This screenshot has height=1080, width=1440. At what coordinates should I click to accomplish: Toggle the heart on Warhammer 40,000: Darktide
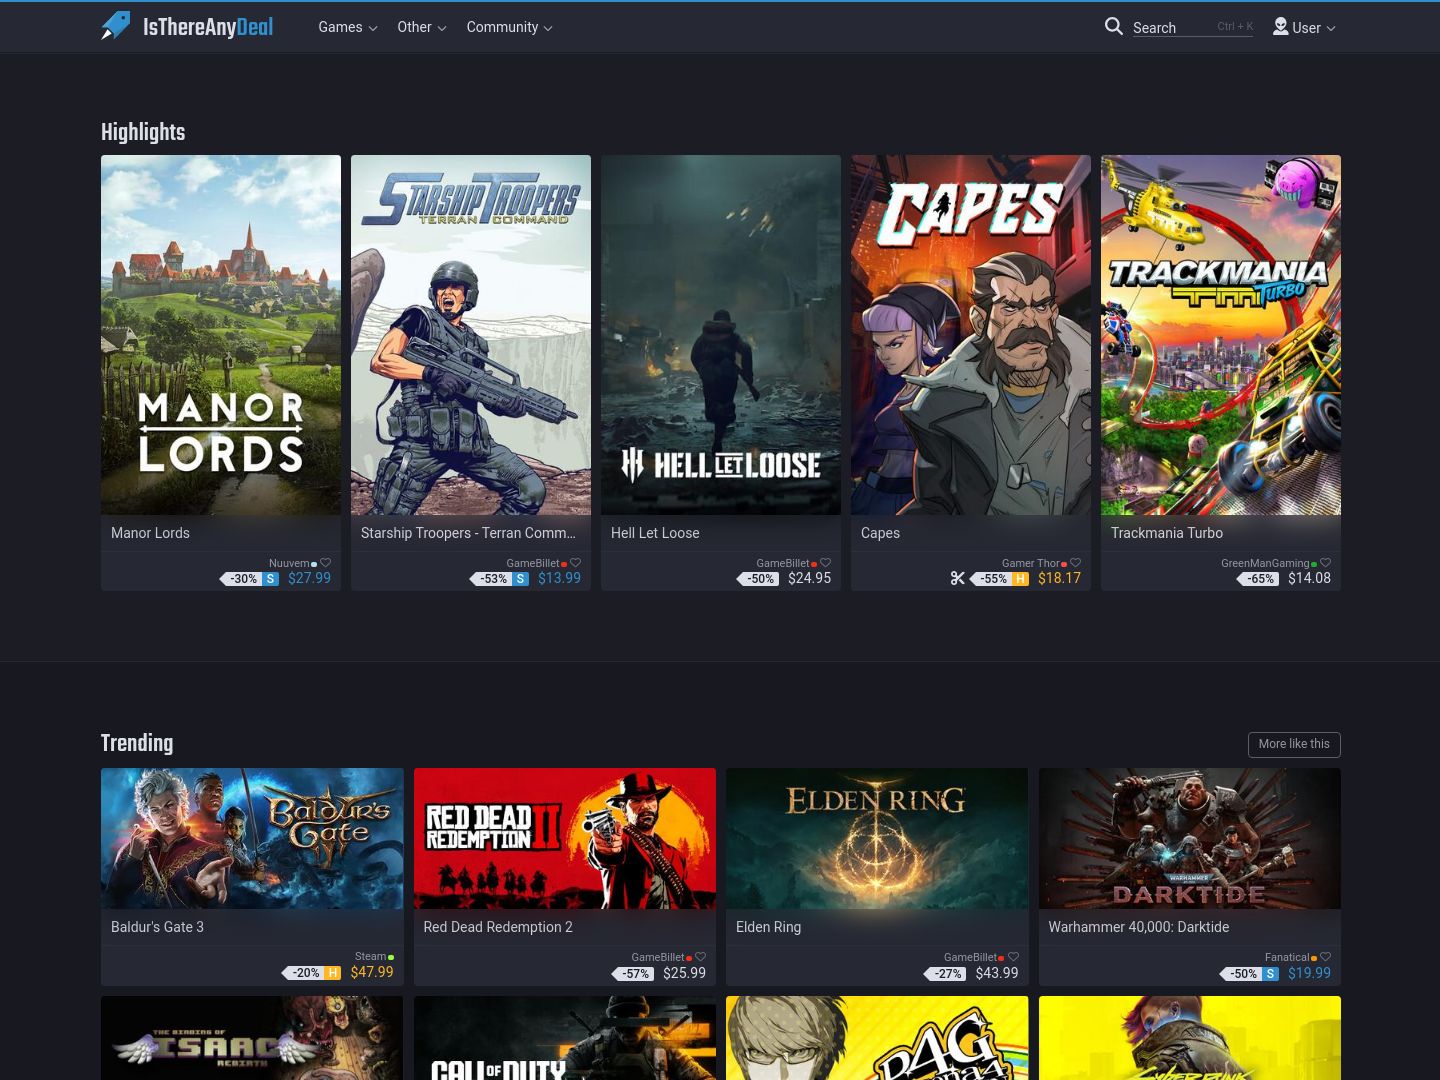(x=1325, y=957)
